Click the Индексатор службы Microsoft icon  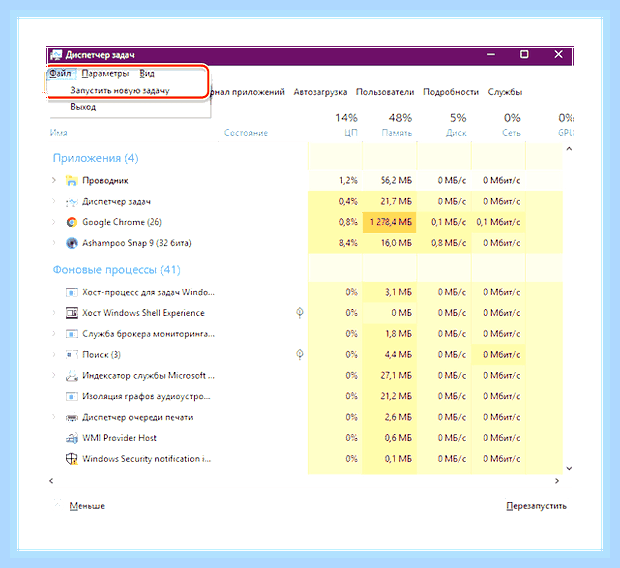[72, 375]
